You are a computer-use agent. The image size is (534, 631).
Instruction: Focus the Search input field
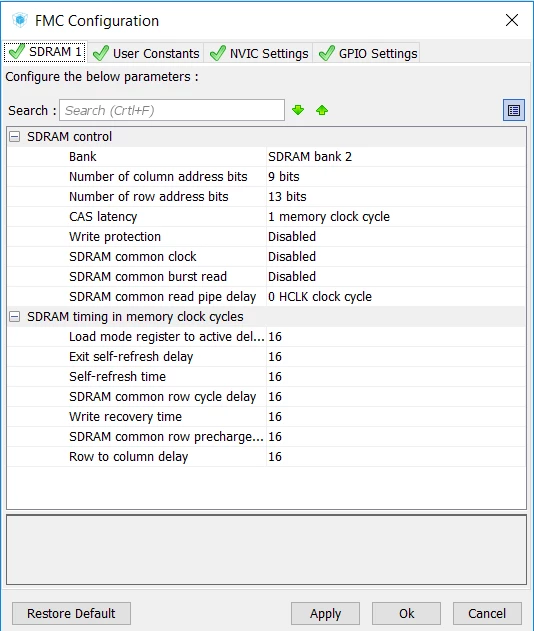pos(172,110)
